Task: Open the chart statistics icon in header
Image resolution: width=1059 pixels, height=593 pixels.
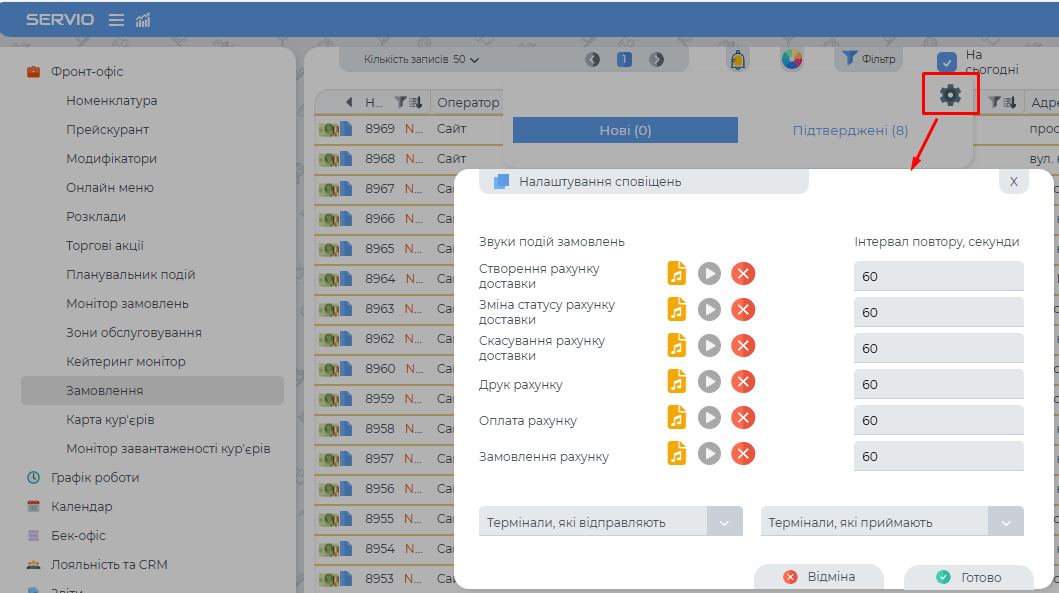Action: click(143, 20)
